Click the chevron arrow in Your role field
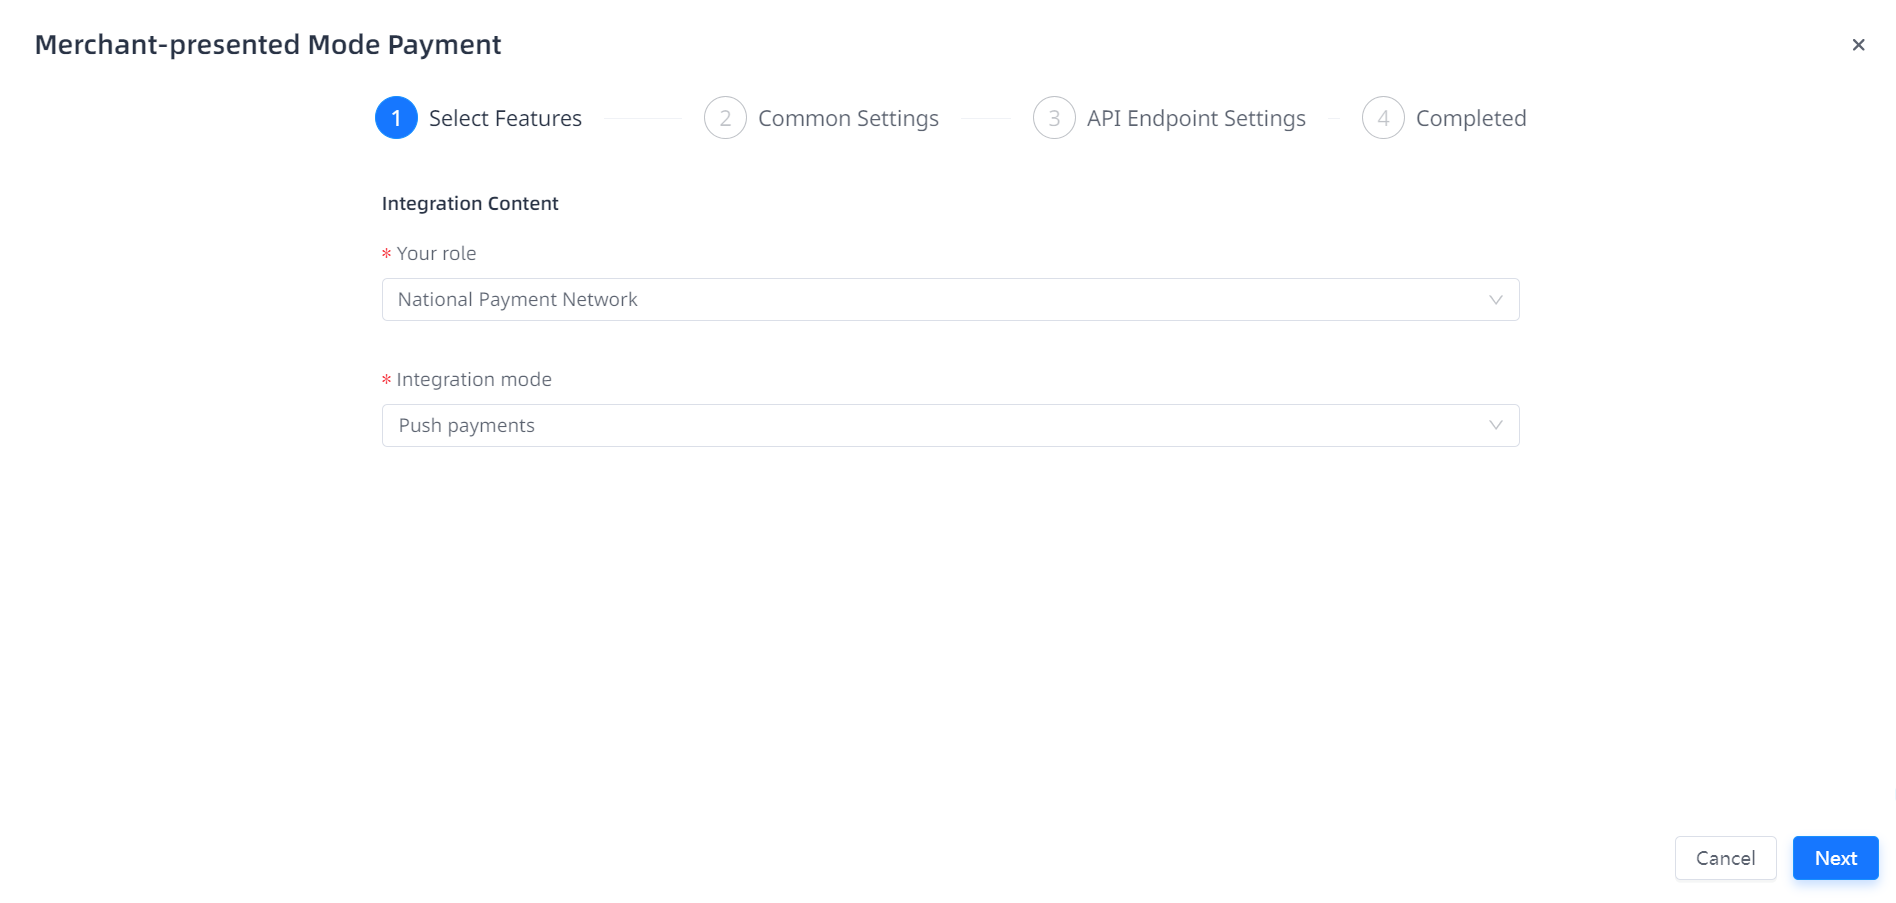The image size is (1896, 903). (1496, 300)
